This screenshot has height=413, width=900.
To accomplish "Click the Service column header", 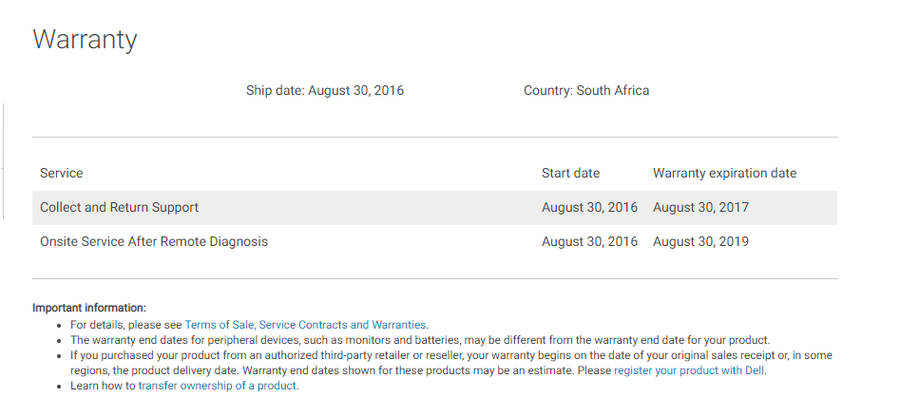I will pyautogui.click(x=62, y=173).
